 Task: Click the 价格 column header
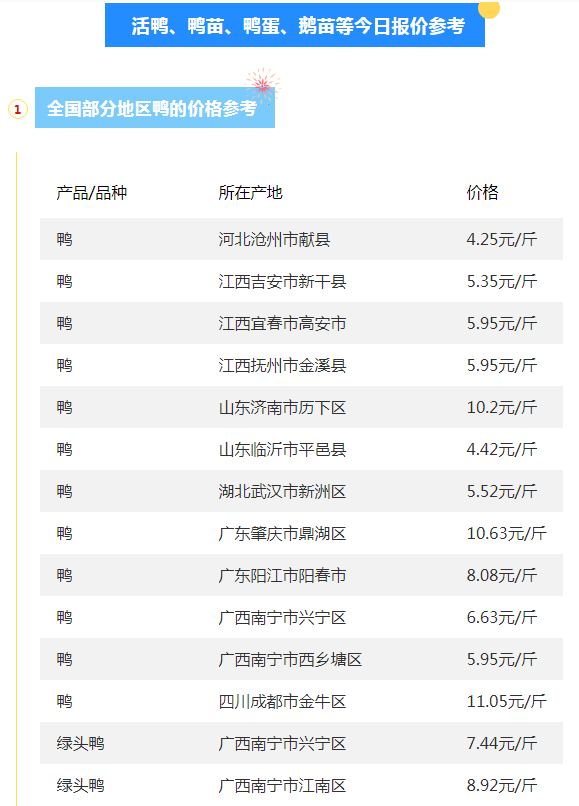(x=482, y=193)
